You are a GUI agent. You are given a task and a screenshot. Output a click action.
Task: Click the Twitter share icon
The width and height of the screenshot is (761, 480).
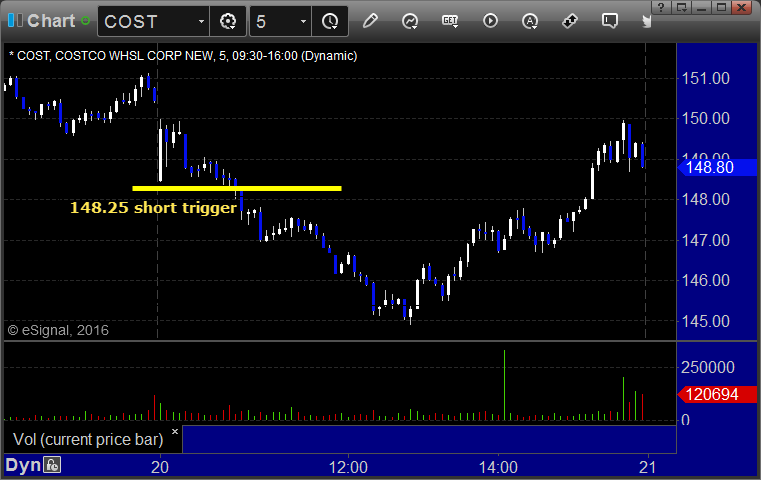click(x=646, y=21)
